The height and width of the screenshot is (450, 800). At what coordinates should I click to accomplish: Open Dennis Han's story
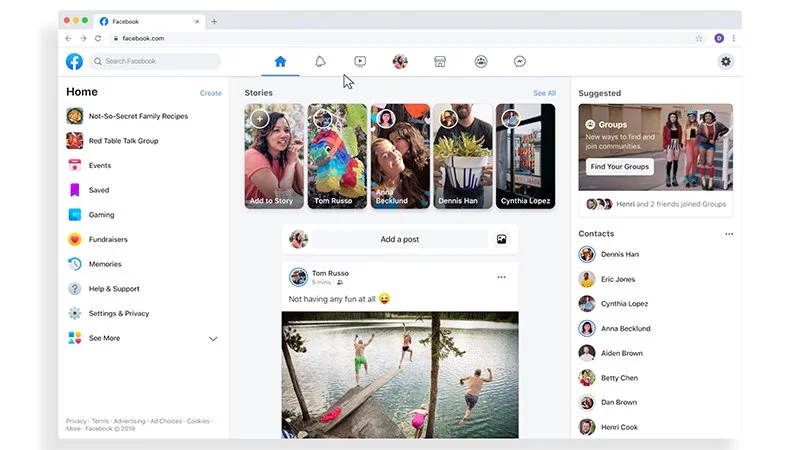(x=463, y=156)
